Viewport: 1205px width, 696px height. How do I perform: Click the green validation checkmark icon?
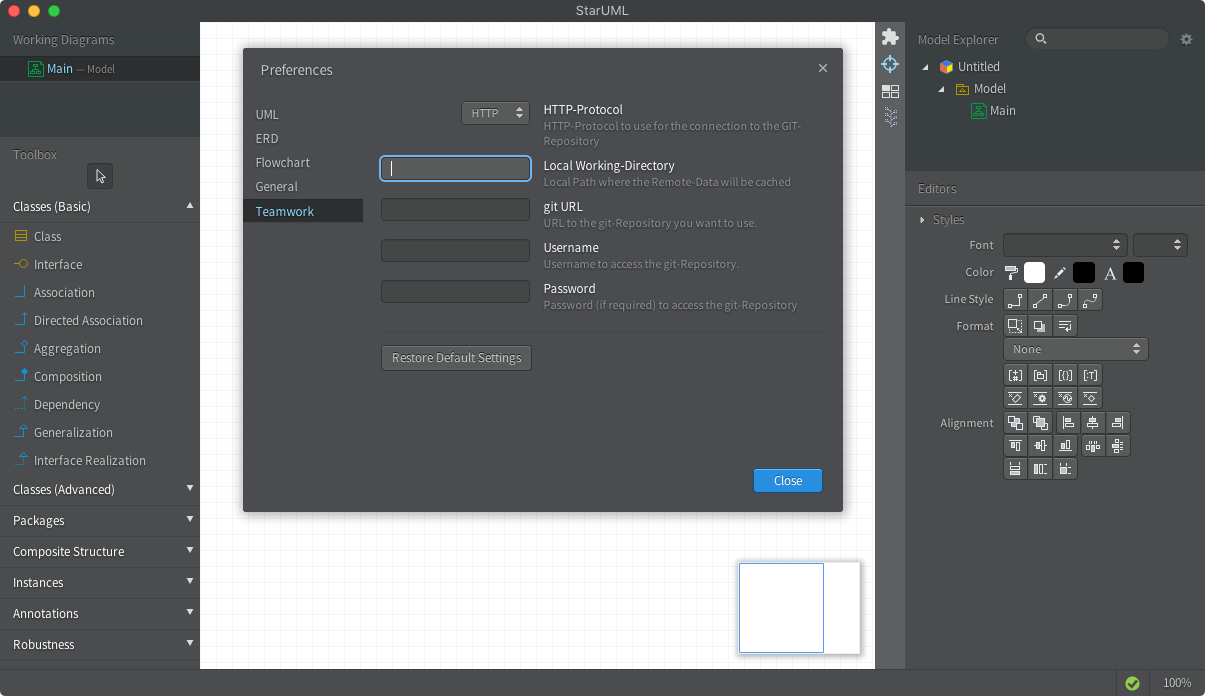coord(1132,683)
